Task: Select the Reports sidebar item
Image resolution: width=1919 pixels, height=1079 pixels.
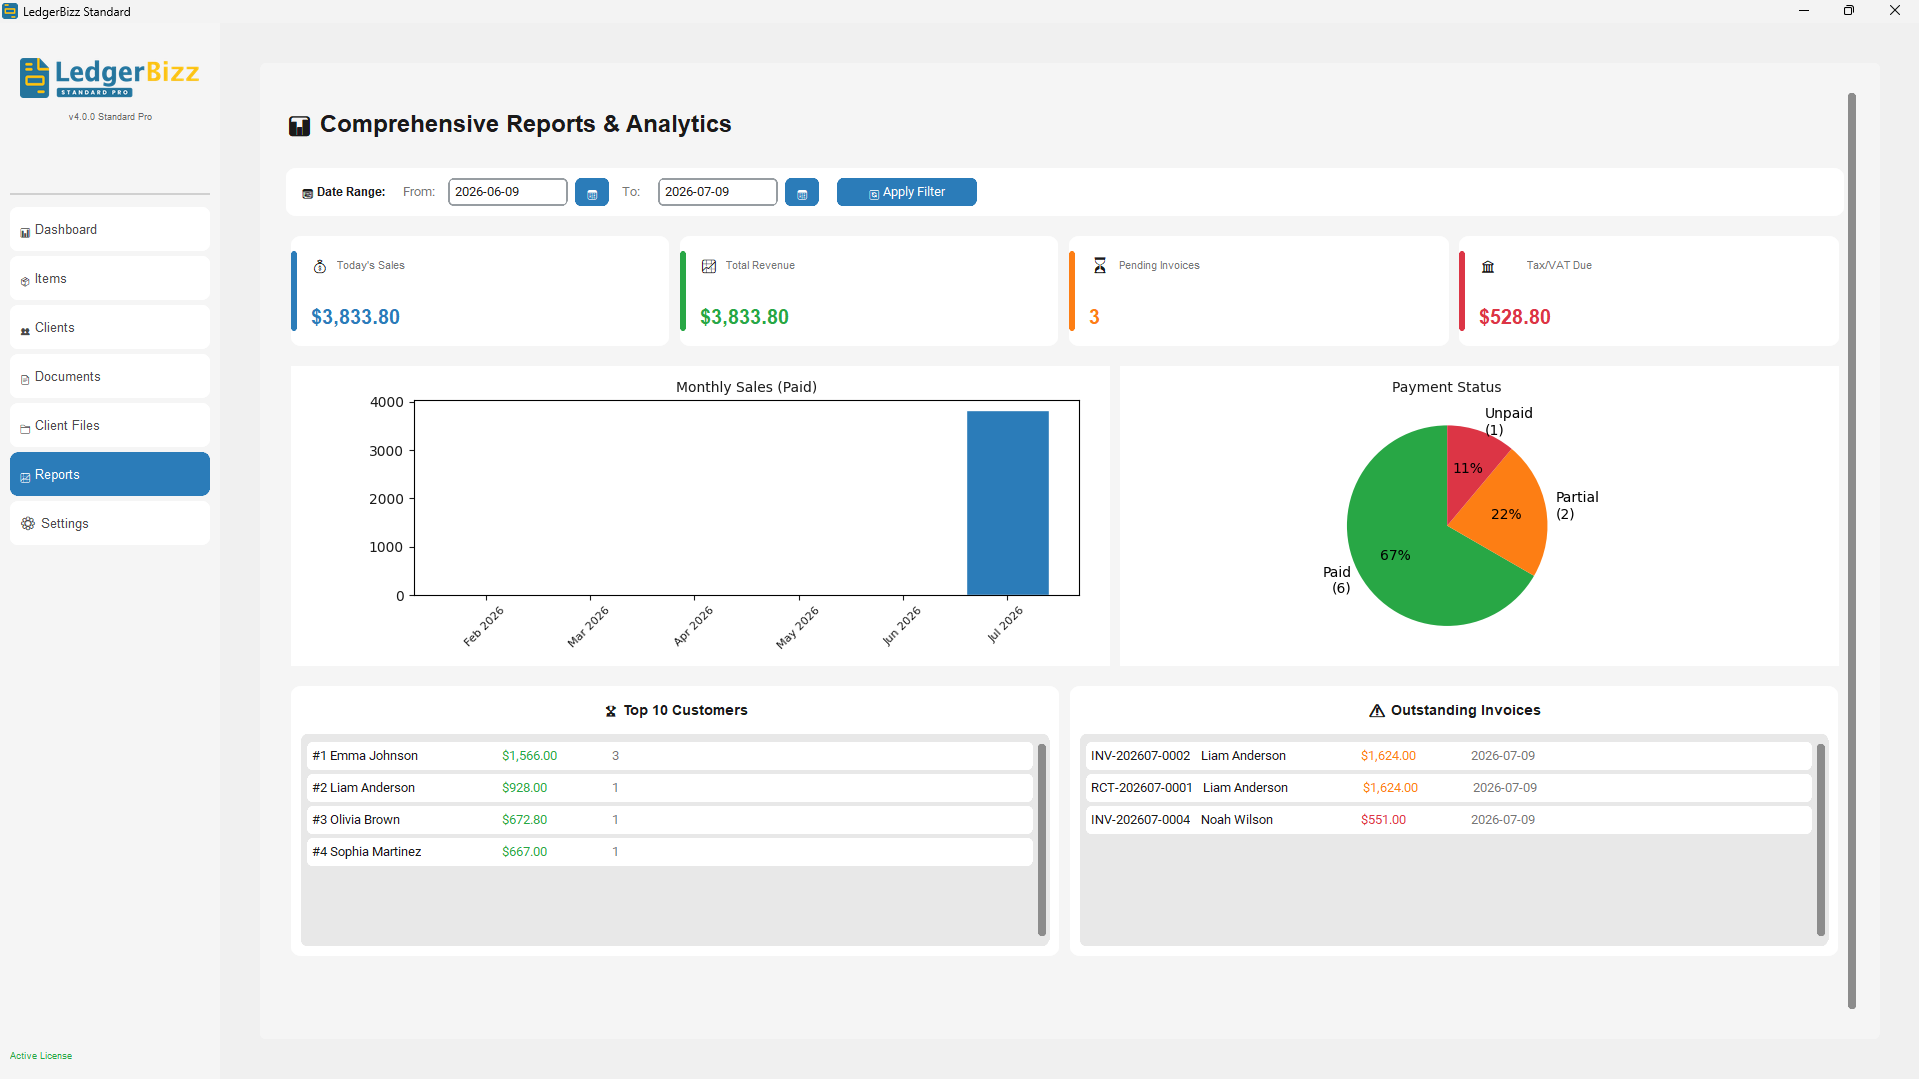Action: [110, 474]
